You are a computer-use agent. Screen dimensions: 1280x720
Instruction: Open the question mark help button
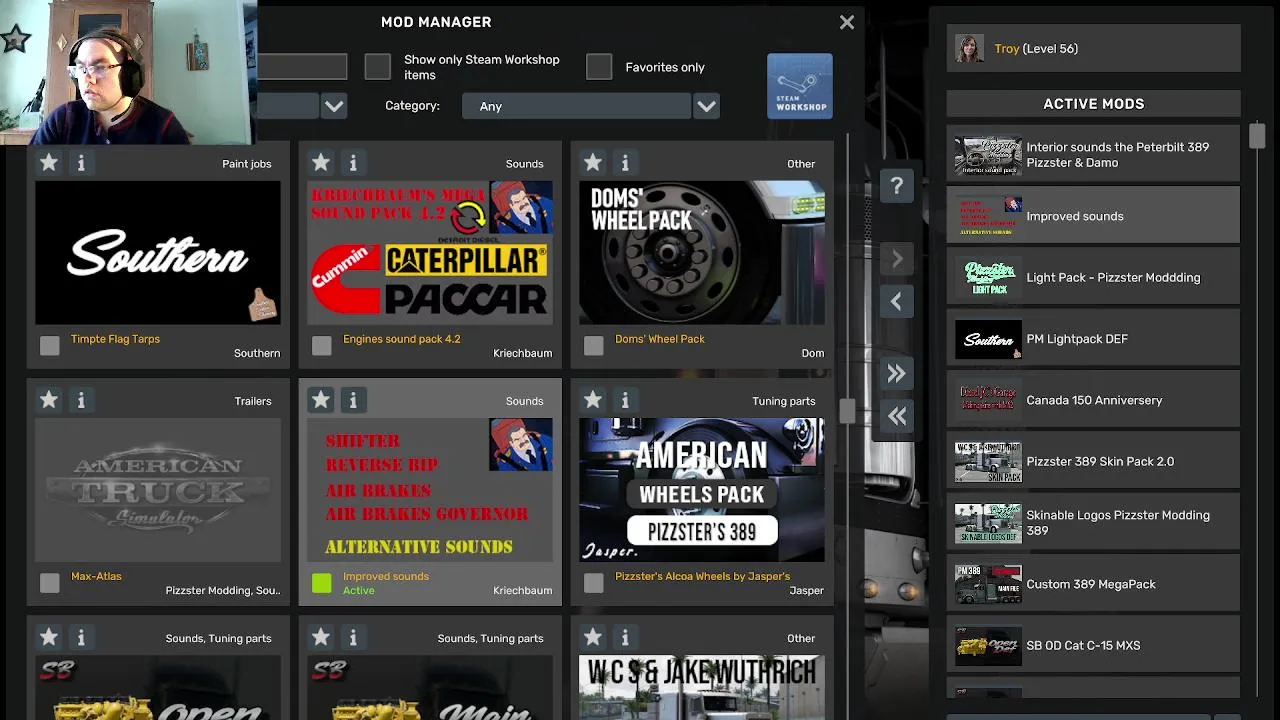coord(897,186)
